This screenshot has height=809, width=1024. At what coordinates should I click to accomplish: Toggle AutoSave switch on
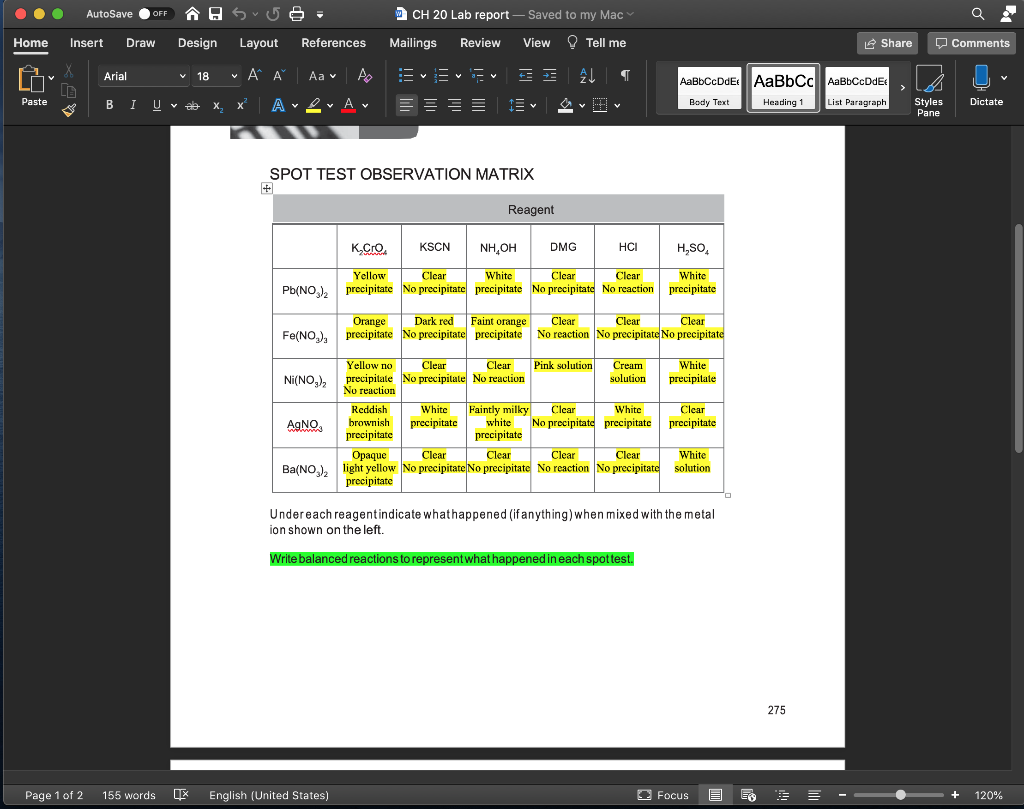point(154,14)
